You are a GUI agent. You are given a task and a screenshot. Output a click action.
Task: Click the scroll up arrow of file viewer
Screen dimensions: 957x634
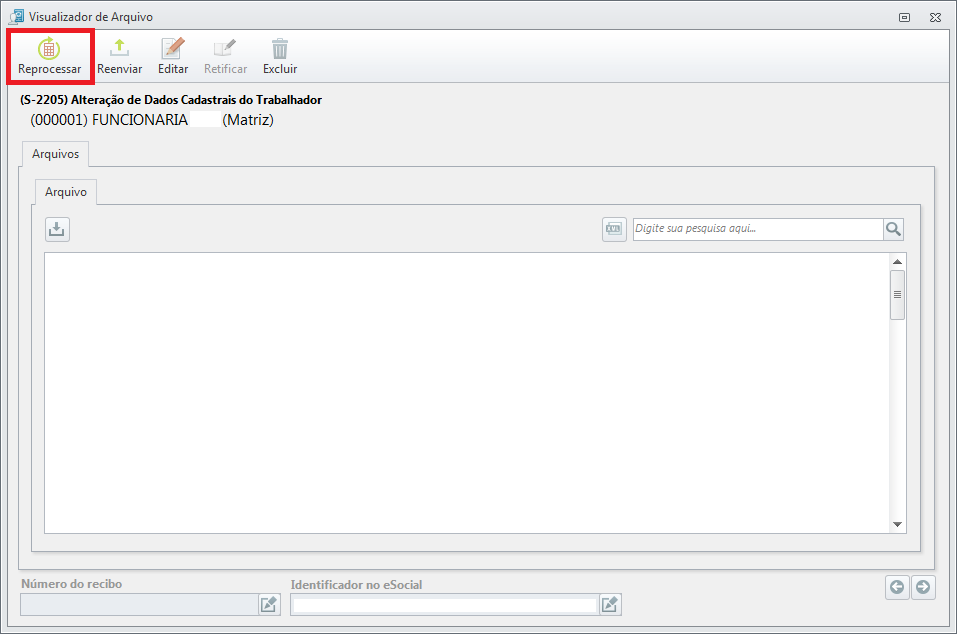tap(897, 262)
